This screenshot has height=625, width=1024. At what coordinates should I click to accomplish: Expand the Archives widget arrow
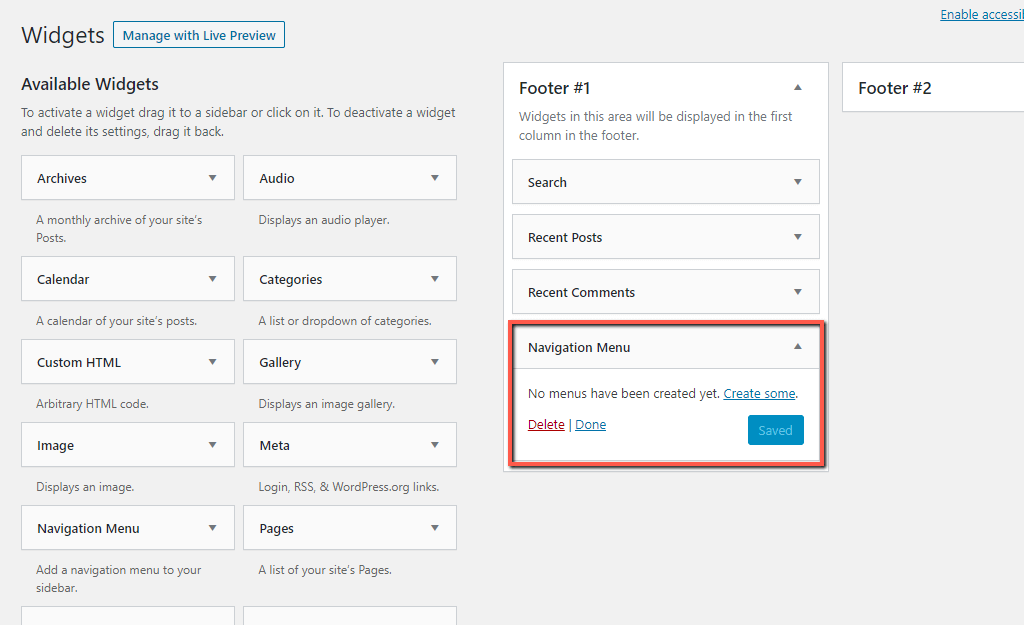point(212,178)
